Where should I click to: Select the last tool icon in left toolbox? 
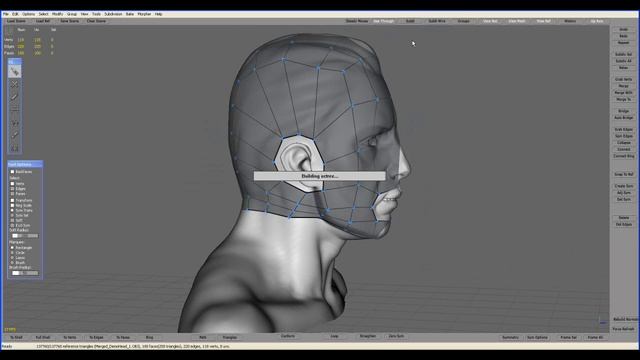(15, 148)
